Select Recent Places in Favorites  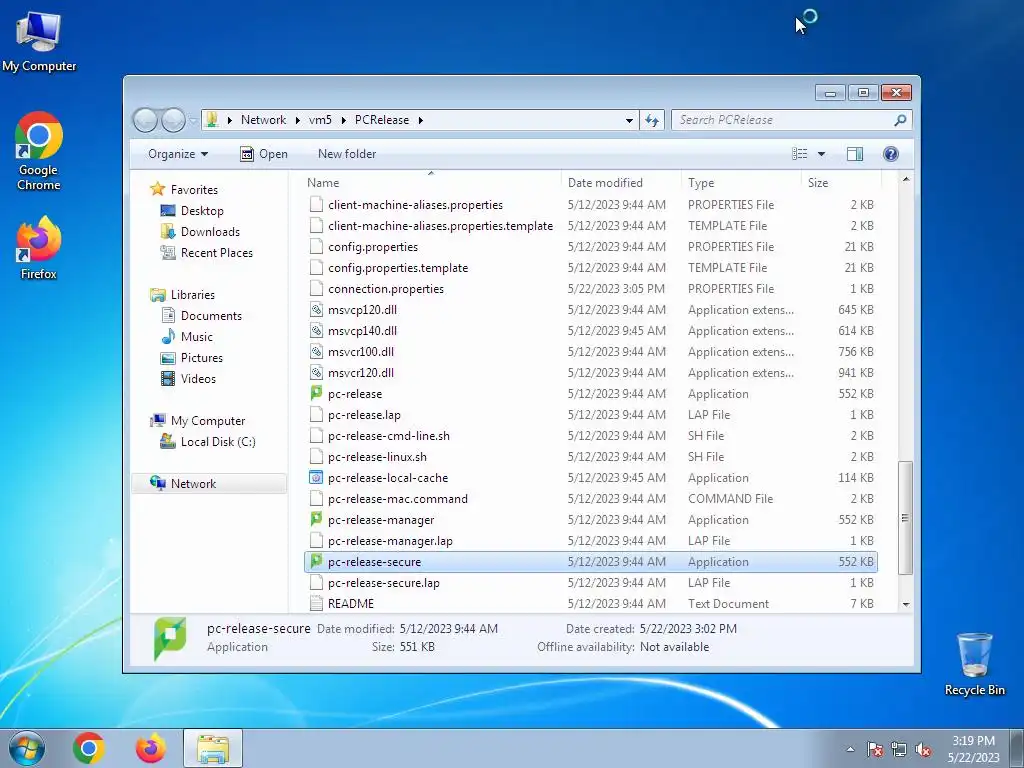[x=217, y=252]
